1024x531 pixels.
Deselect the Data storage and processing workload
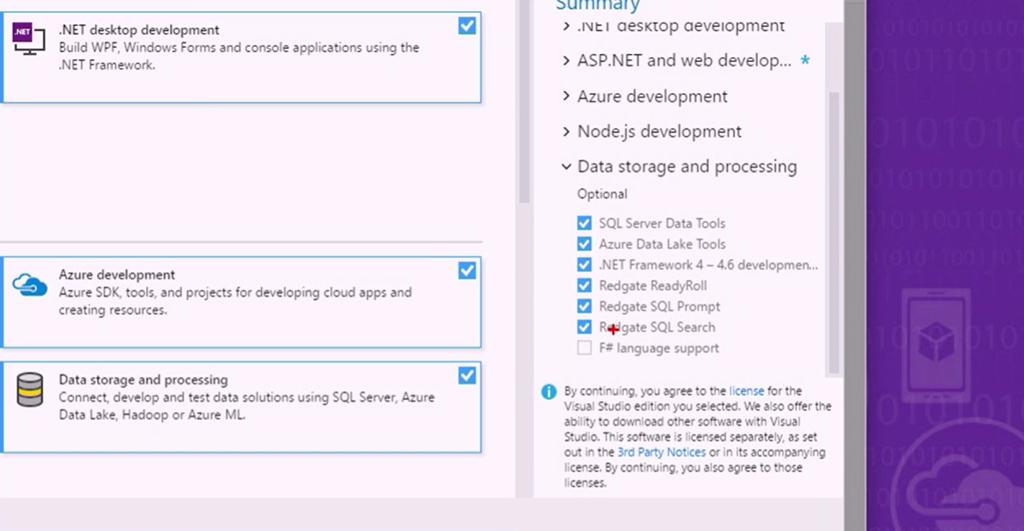[x=467, y=376]
